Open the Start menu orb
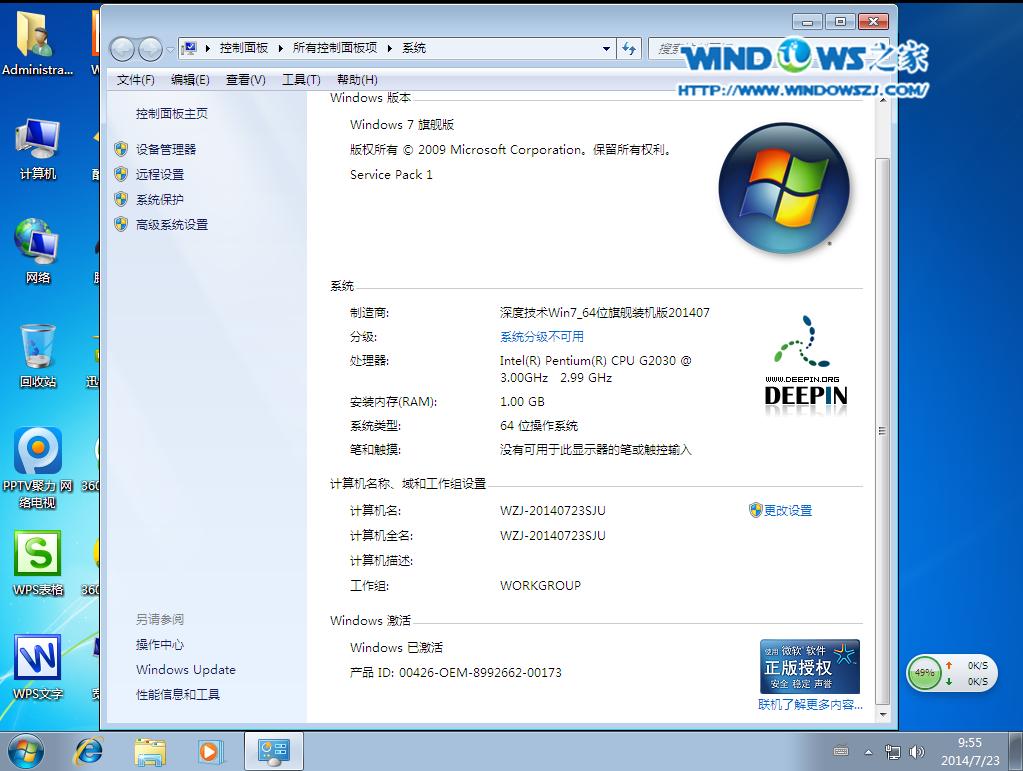This screenshot has width=1023, height=771. point(25,751)
